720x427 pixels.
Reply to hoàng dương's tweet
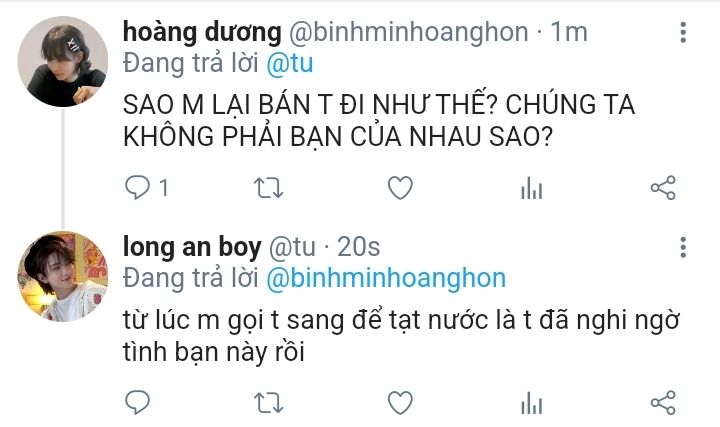point(137,187)
